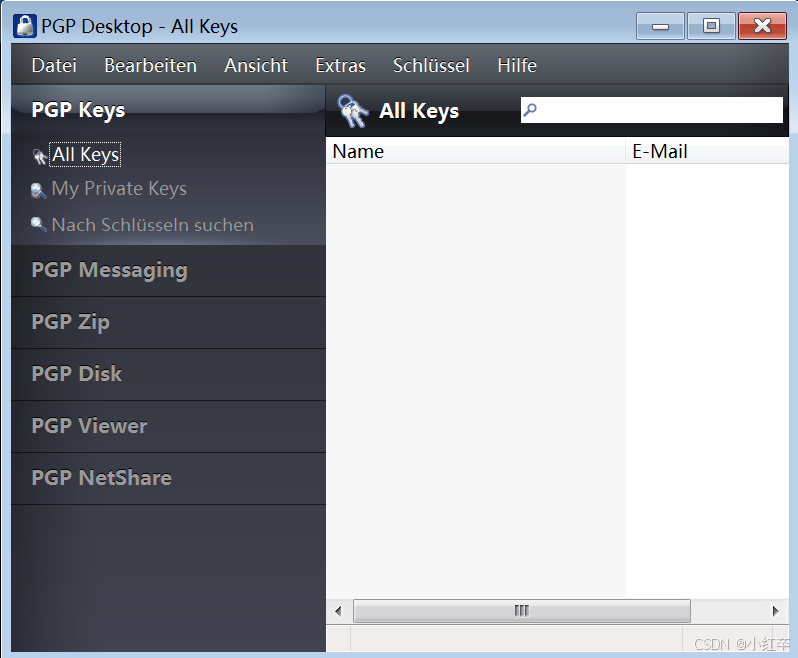Open Nach Schlüsseln suchen
The width and height of the screenshot is (798, 658).
(153, 224)
